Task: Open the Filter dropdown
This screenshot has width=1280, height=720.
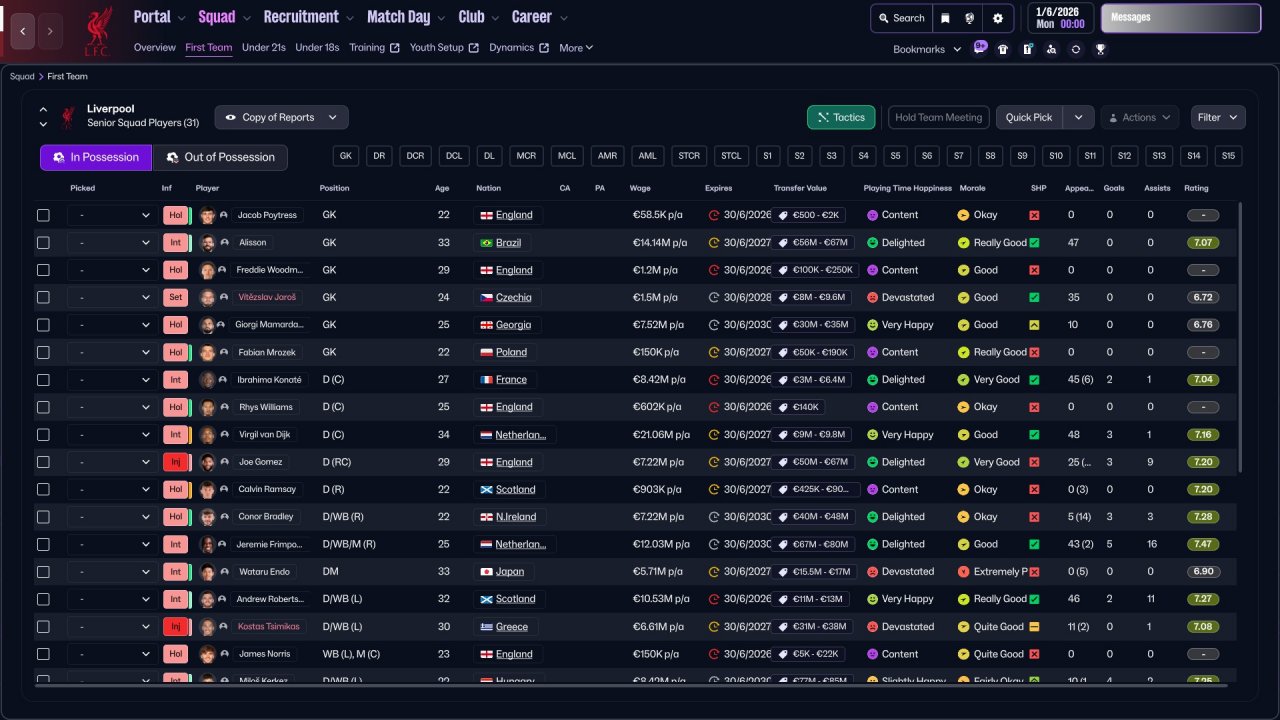Action: click(x=1217, y=118)
